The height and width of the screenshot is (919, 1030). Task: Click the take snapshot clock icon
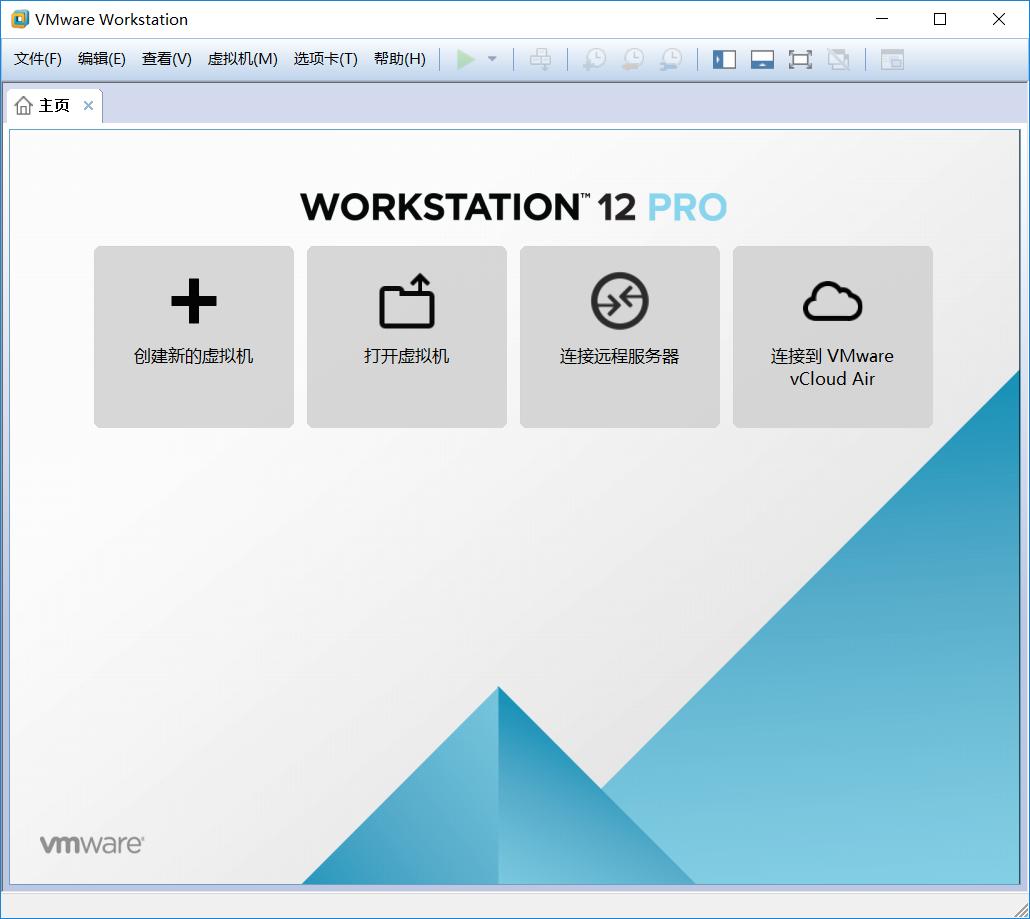click(x=595, y=59)
